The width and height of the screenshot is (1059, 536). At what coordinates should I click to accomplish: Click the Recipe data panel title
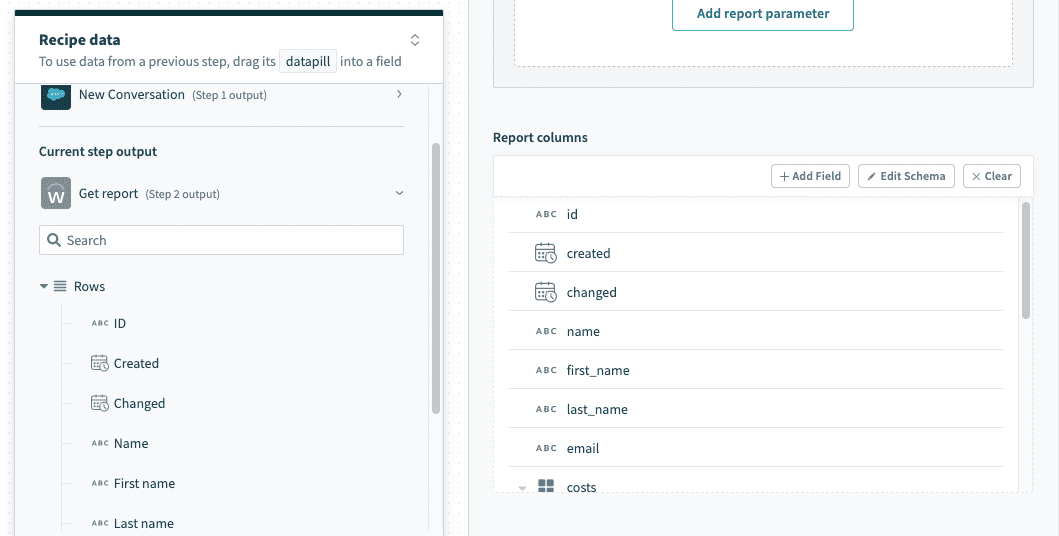(80, 40)
